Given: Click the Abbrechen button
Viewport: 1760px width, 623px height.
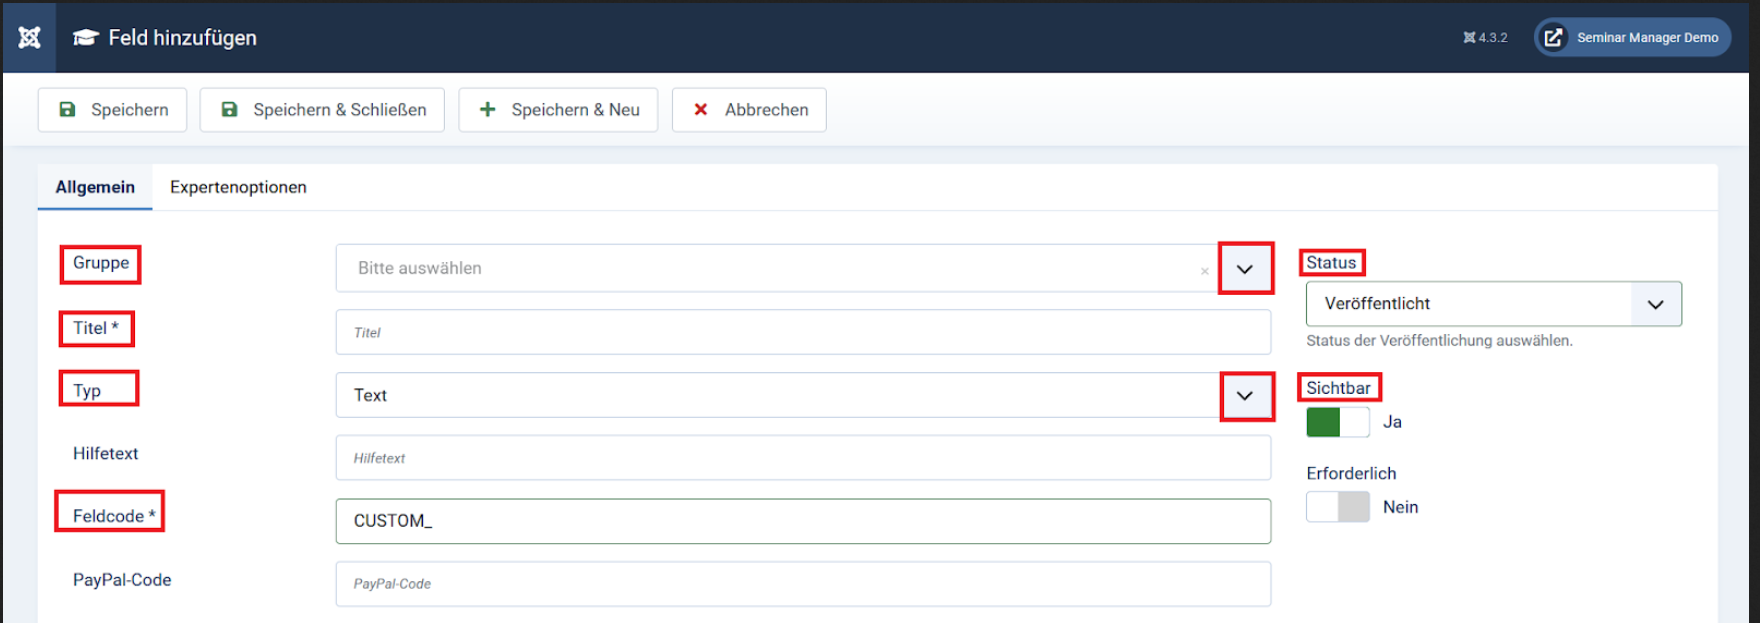Looking at the screenshot, I should (x=749, y=110).
